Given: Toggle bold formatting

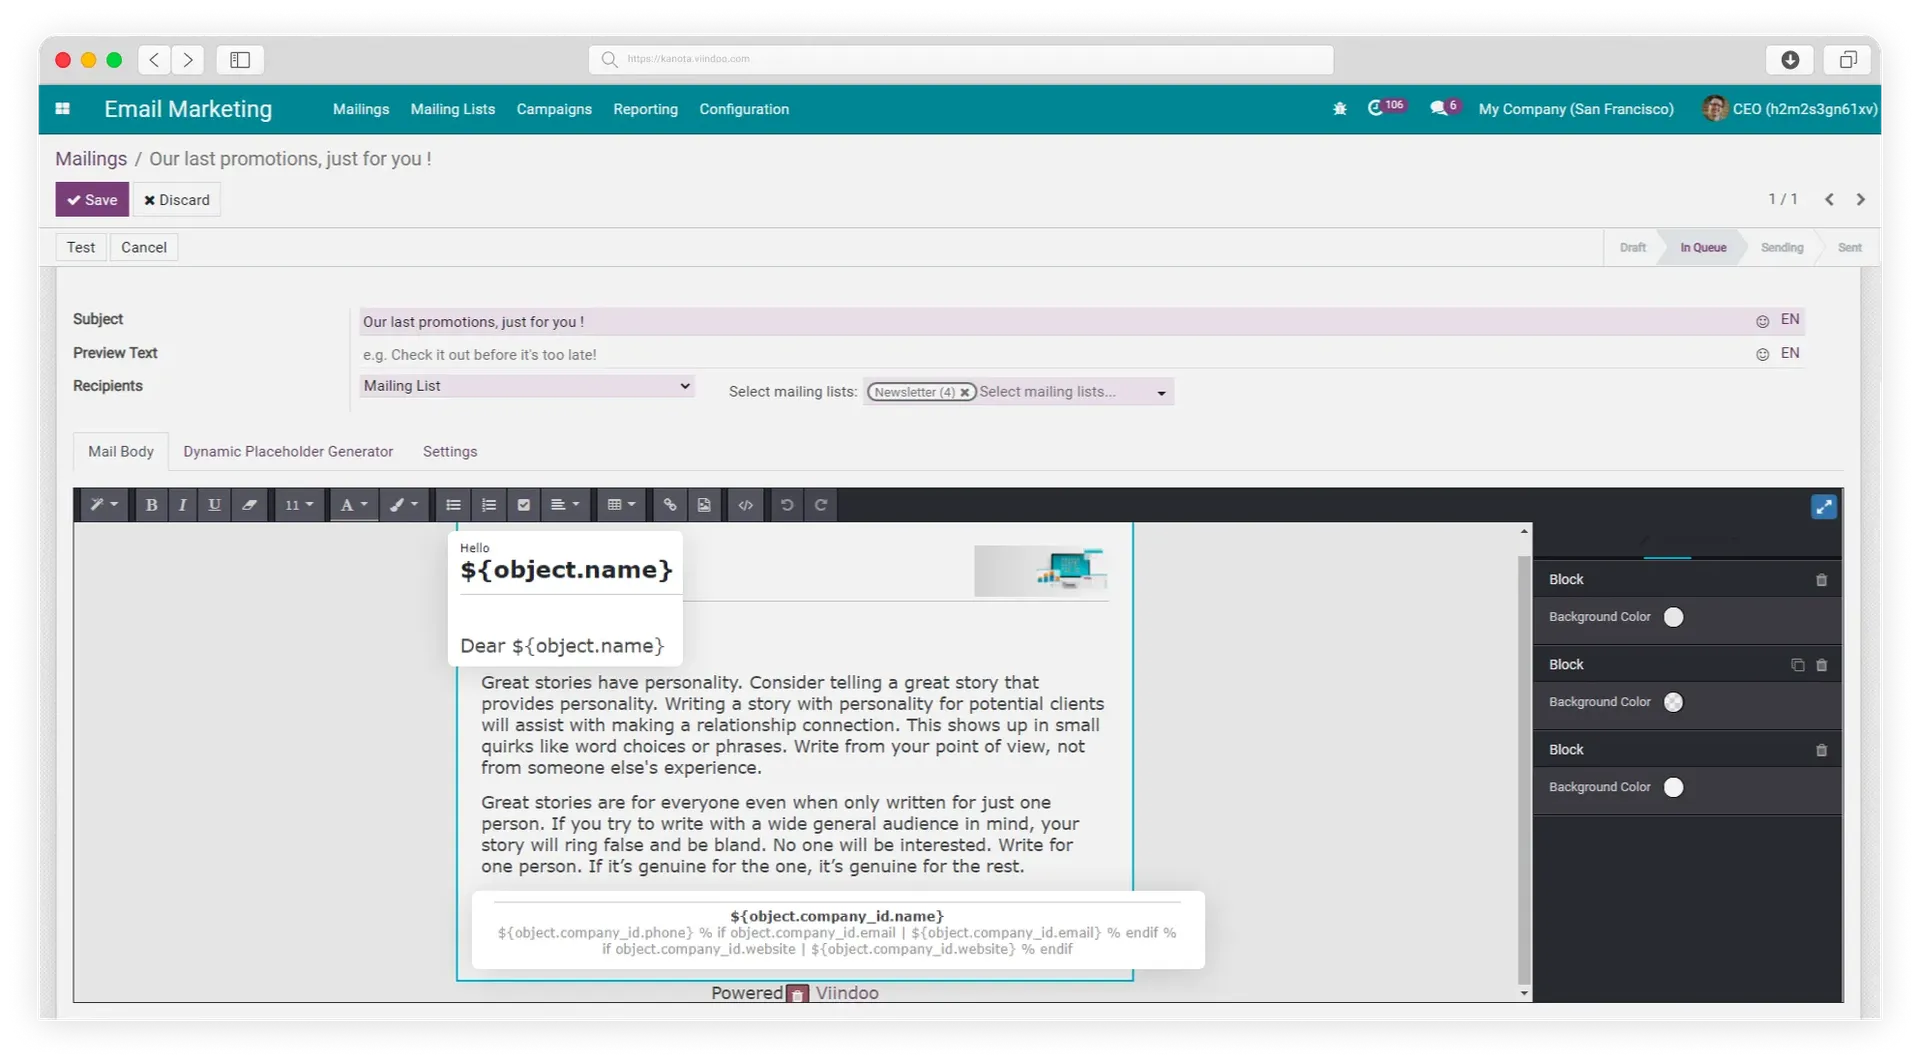Looking at the screenshot, I should click(x=151, y=505).
